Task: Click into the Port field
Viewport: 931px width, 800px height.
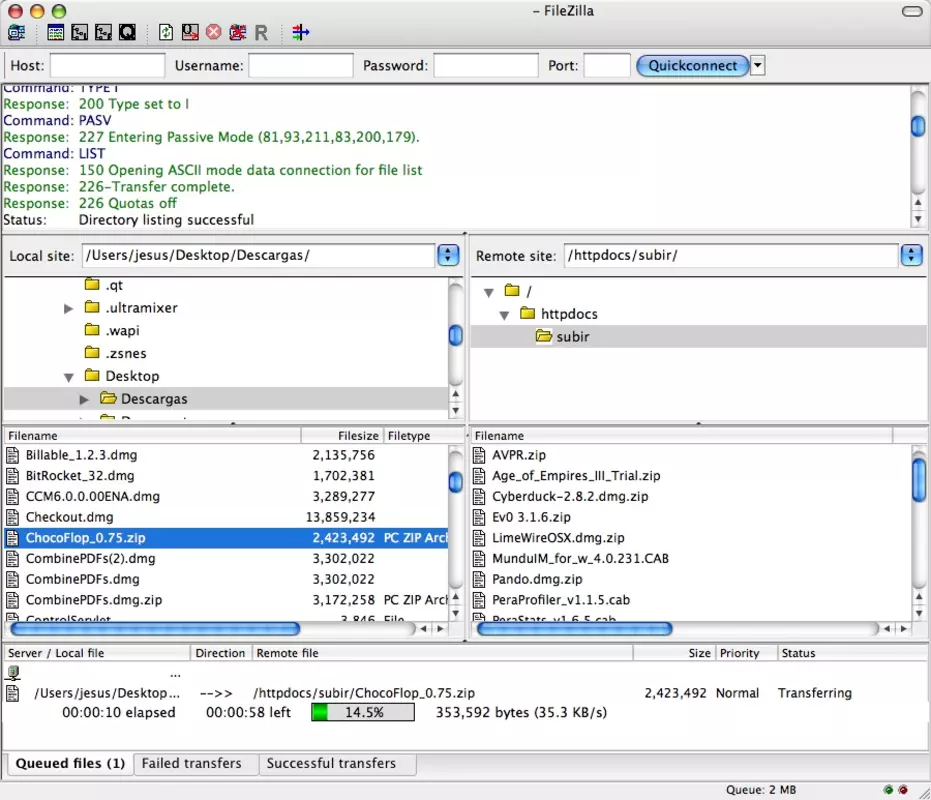Action: tap(607, 65)
